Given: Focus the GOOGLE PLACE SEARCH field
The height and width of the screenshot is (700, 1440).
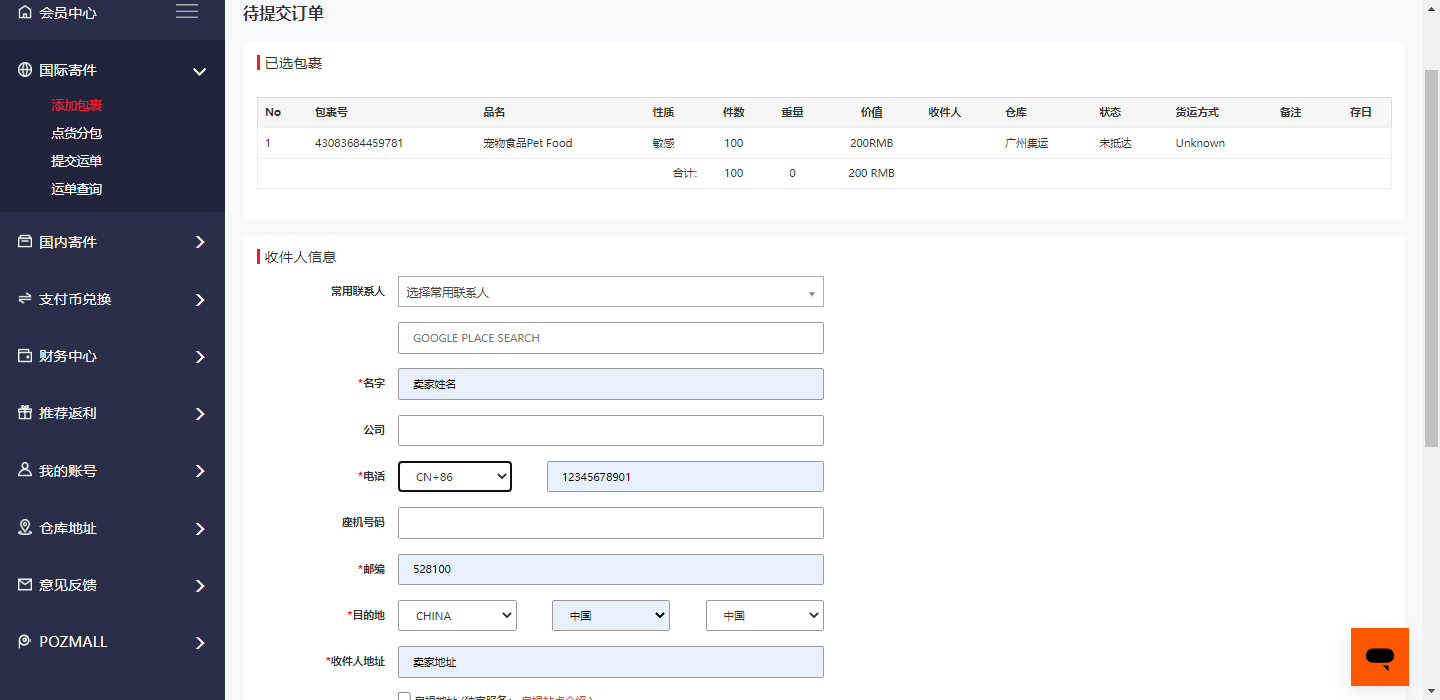Looking at the screenshot, I should [611, 338].
